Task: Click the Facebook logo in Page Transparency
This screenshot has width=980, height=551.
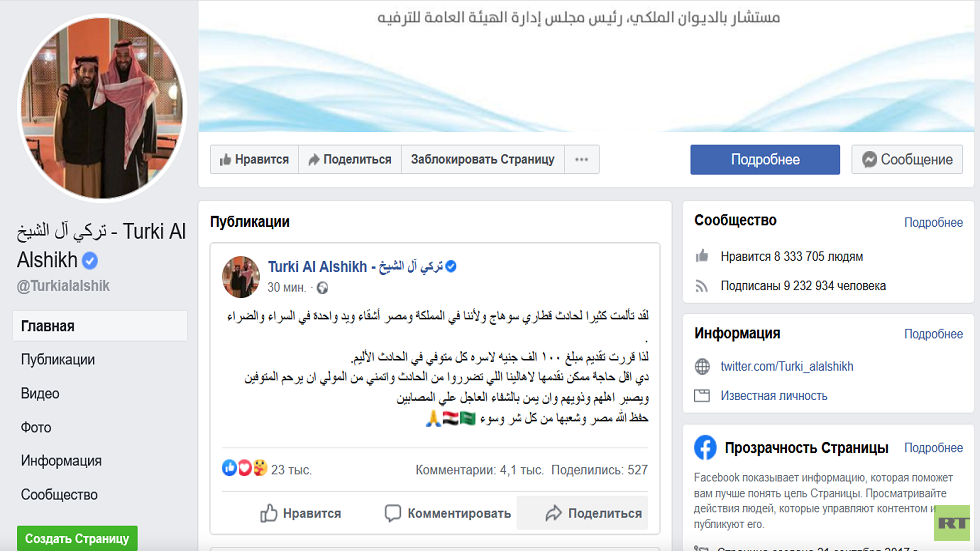Action: point(705,447)
